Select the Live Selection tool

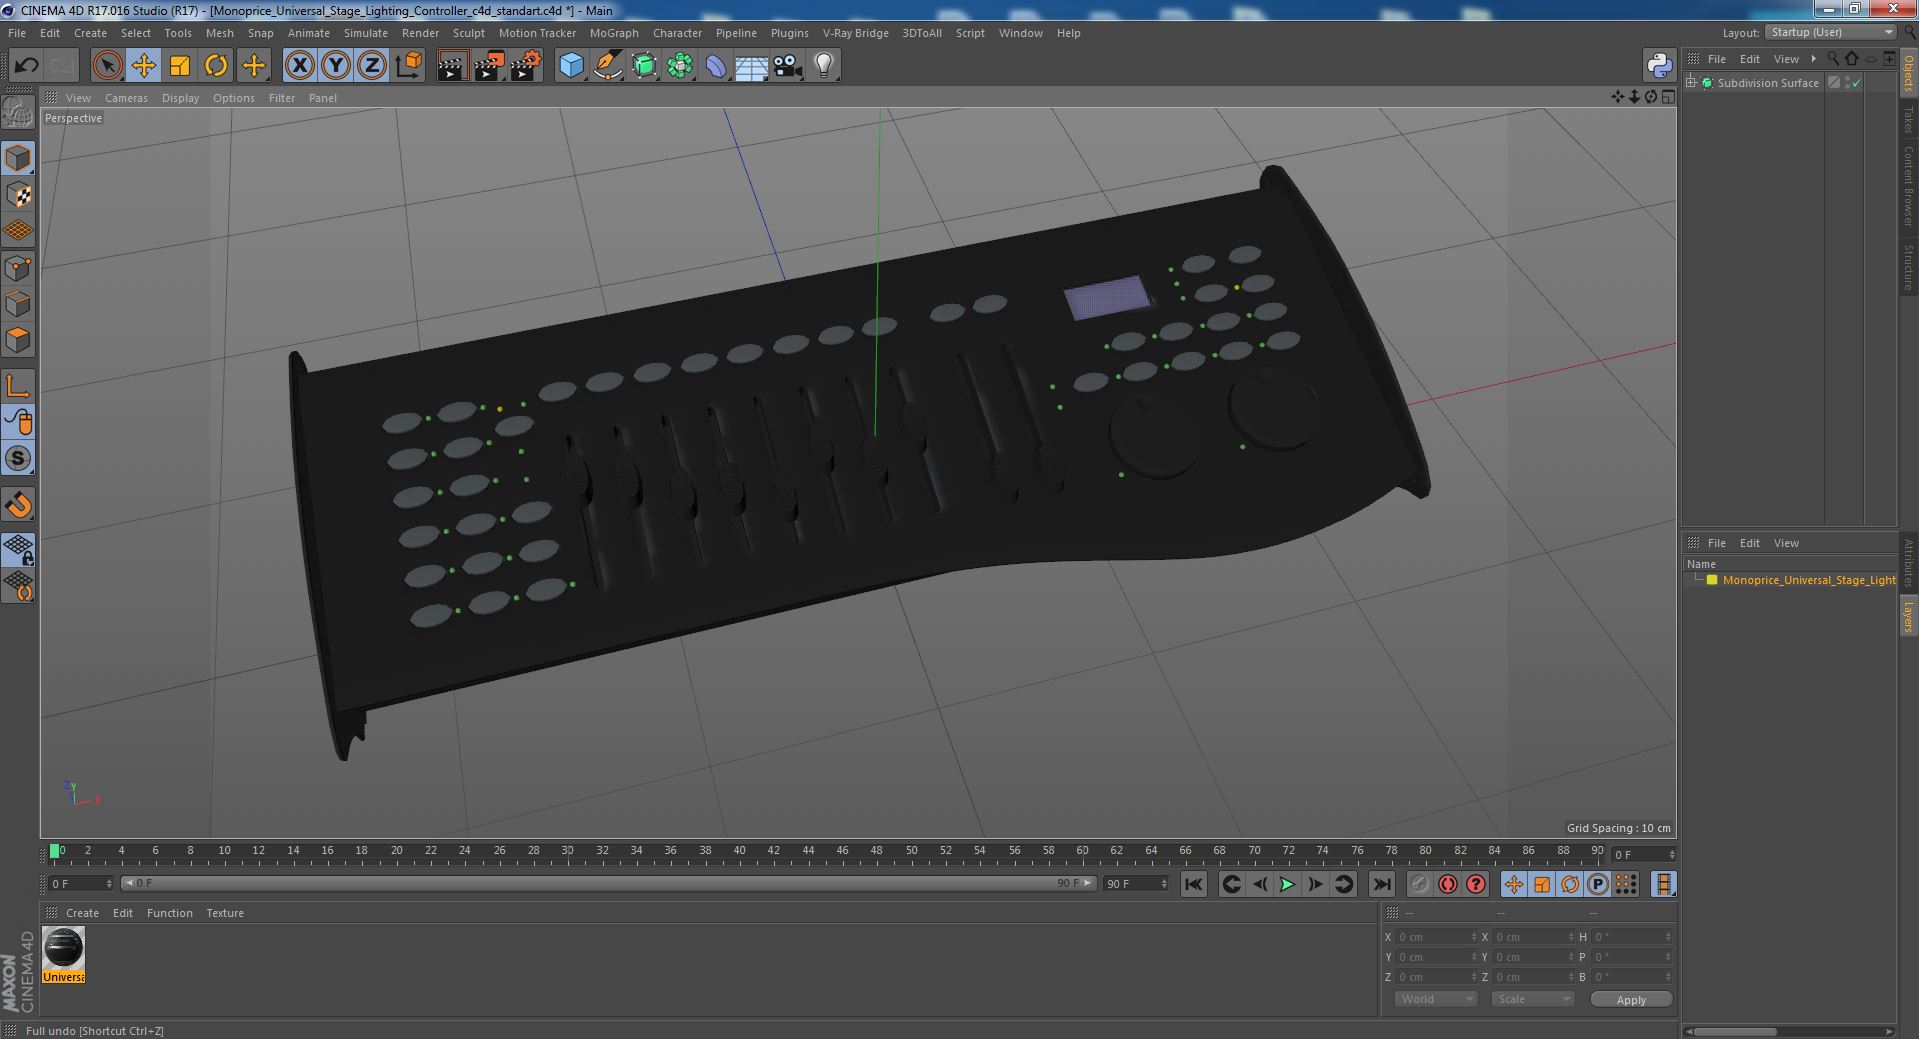107,66
